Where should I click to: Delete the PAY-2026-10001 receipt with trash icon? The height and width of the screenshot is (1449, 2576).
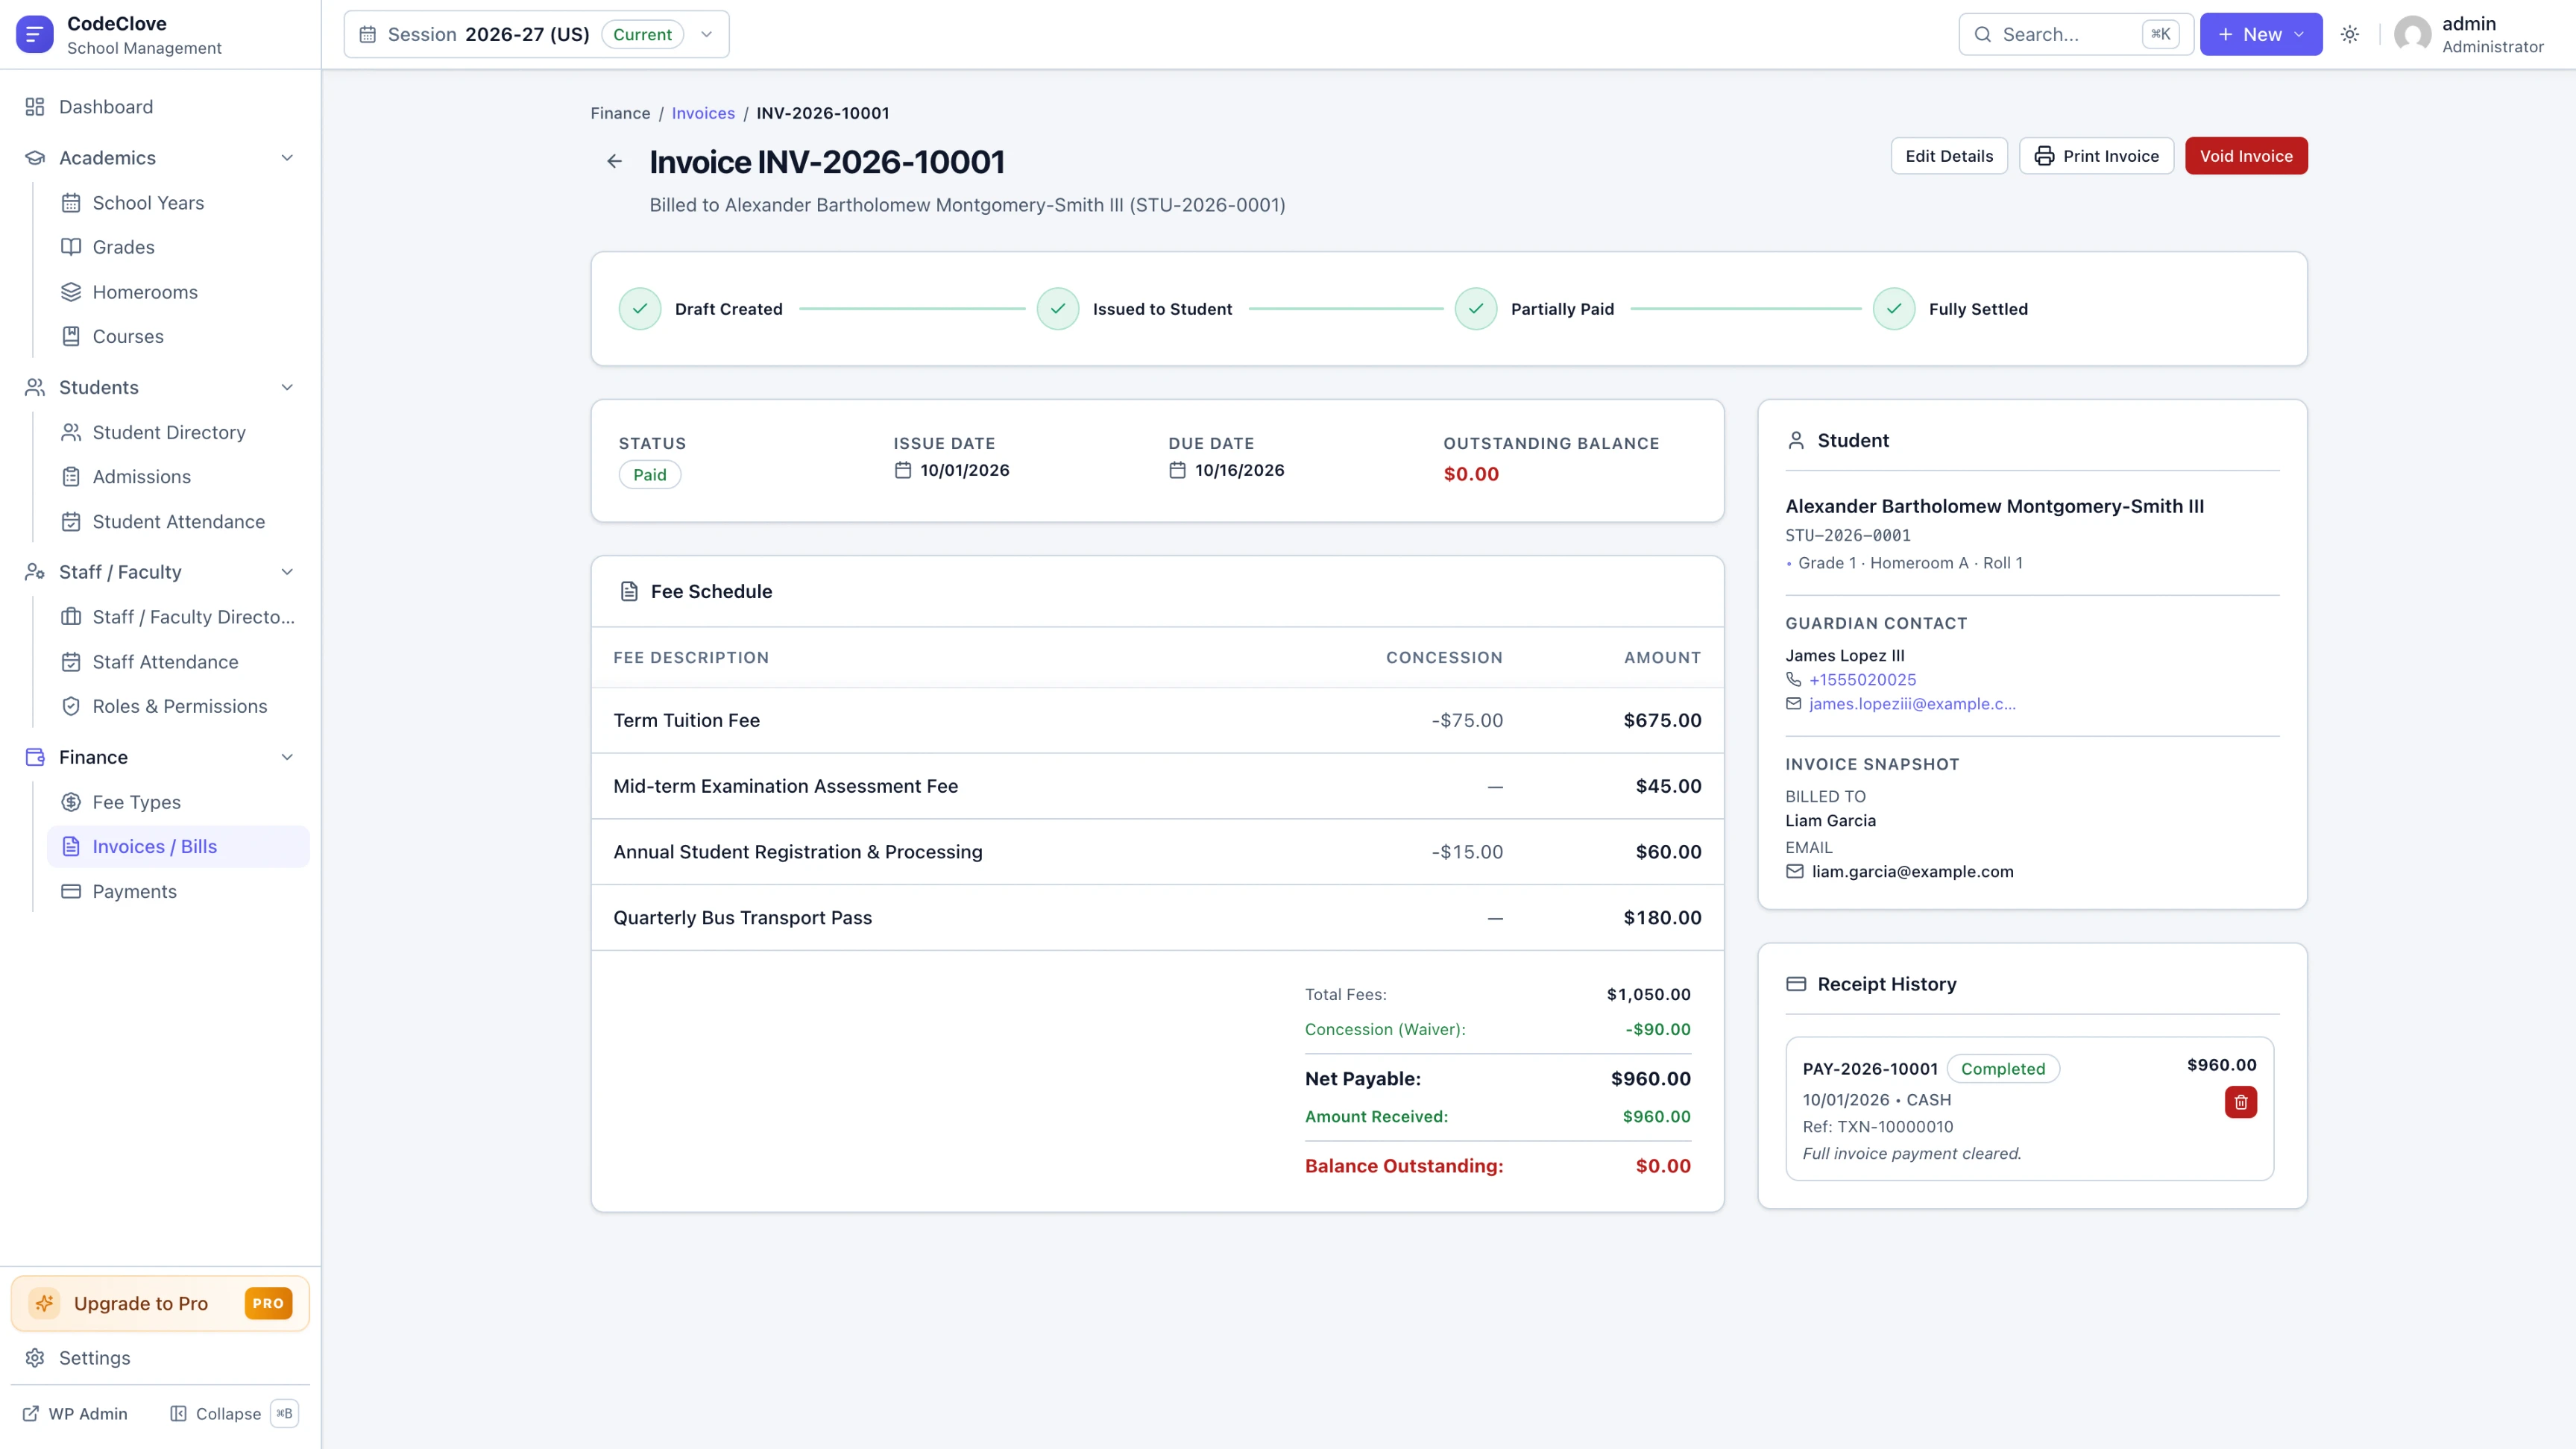tap(2240, 1102)
